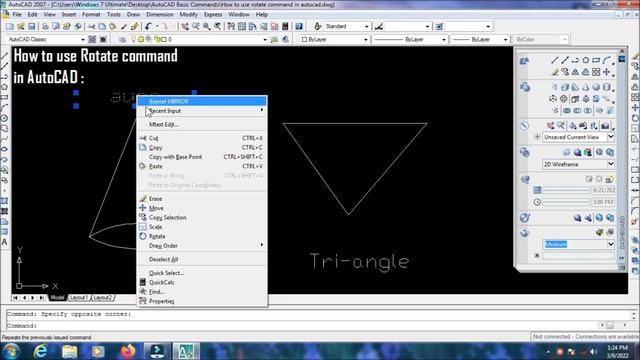Open the Tool Palettes window icon
The height and width of the screenshot is (360, 640).
(253, 27)
